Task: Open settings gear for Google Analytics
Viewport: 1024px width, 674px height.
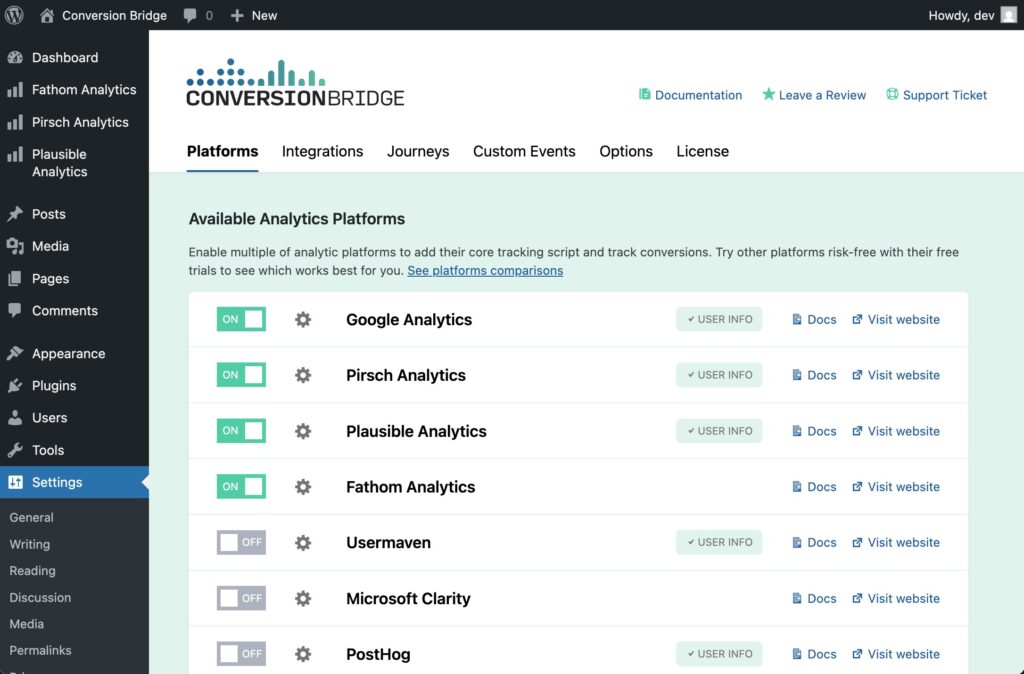Action: [x=302, y=319]
